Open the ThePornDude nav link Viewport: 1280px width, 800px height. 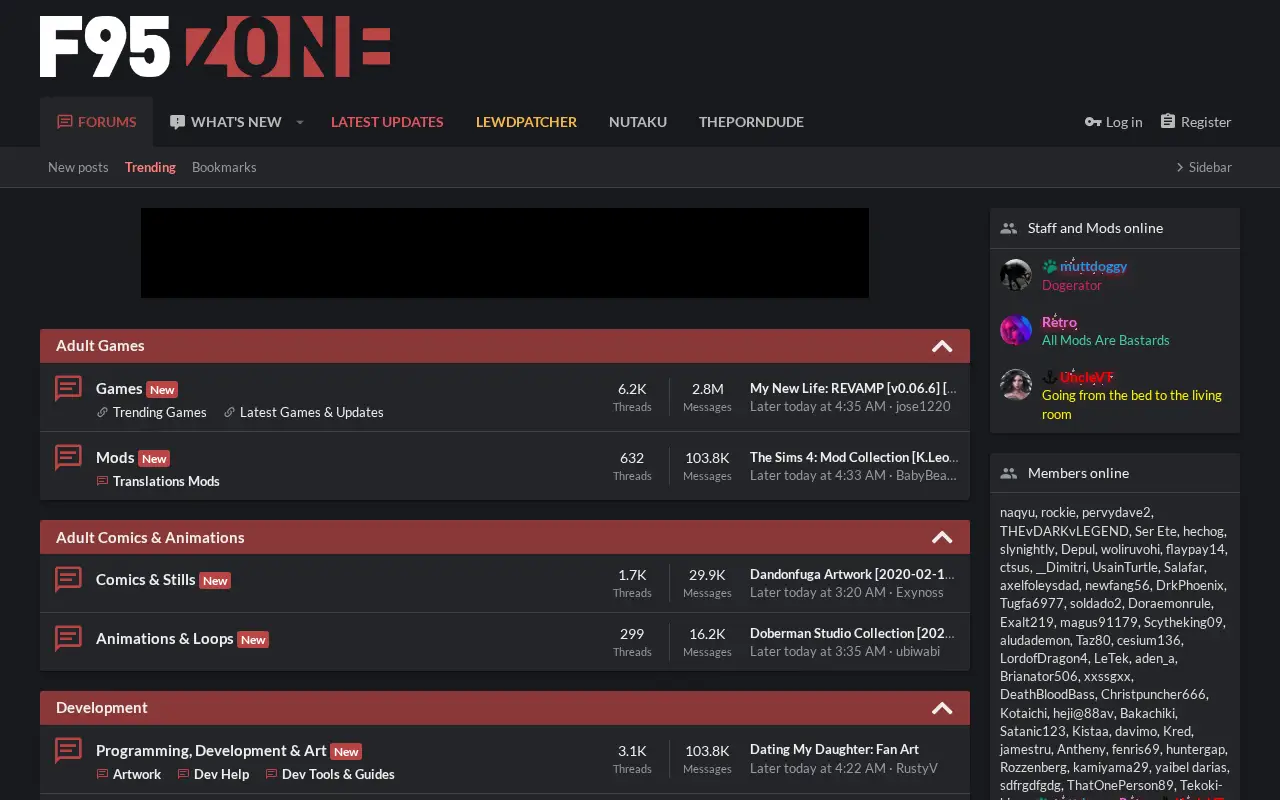751,122
